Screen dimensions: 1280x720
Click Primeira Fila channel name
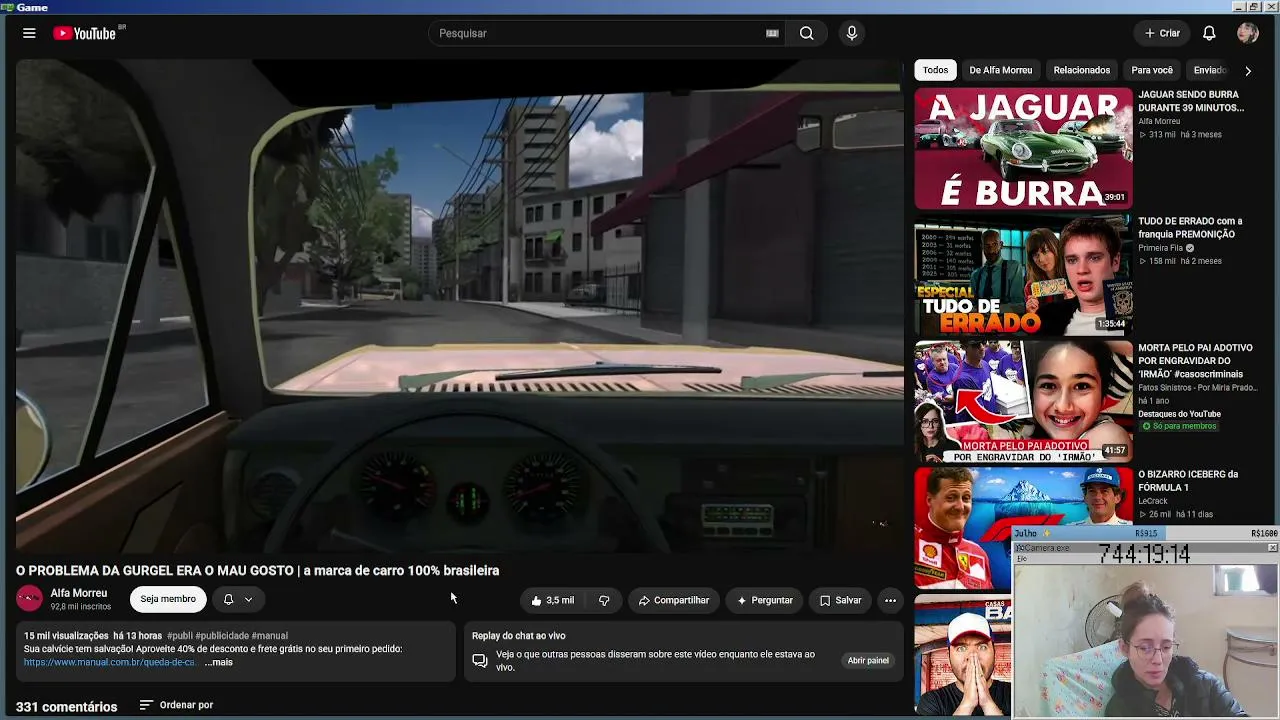coord(1160,248)
